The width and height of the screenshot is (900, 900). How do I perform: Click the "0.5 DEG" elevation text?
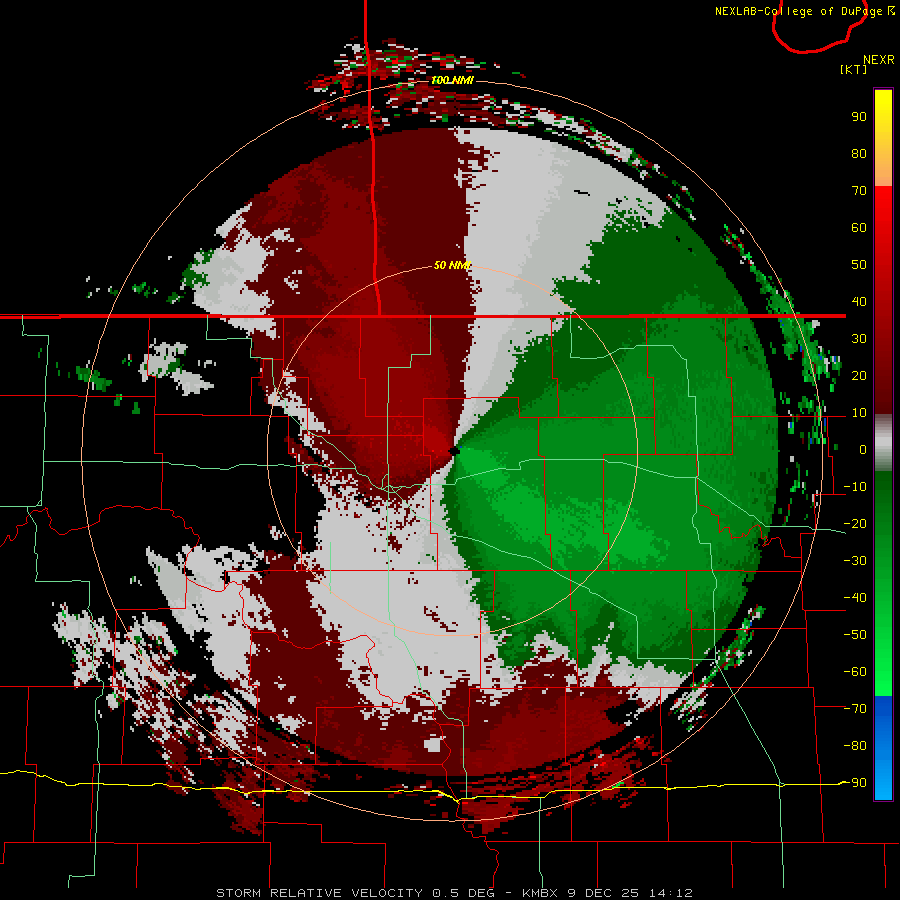[x=463, y=893]
